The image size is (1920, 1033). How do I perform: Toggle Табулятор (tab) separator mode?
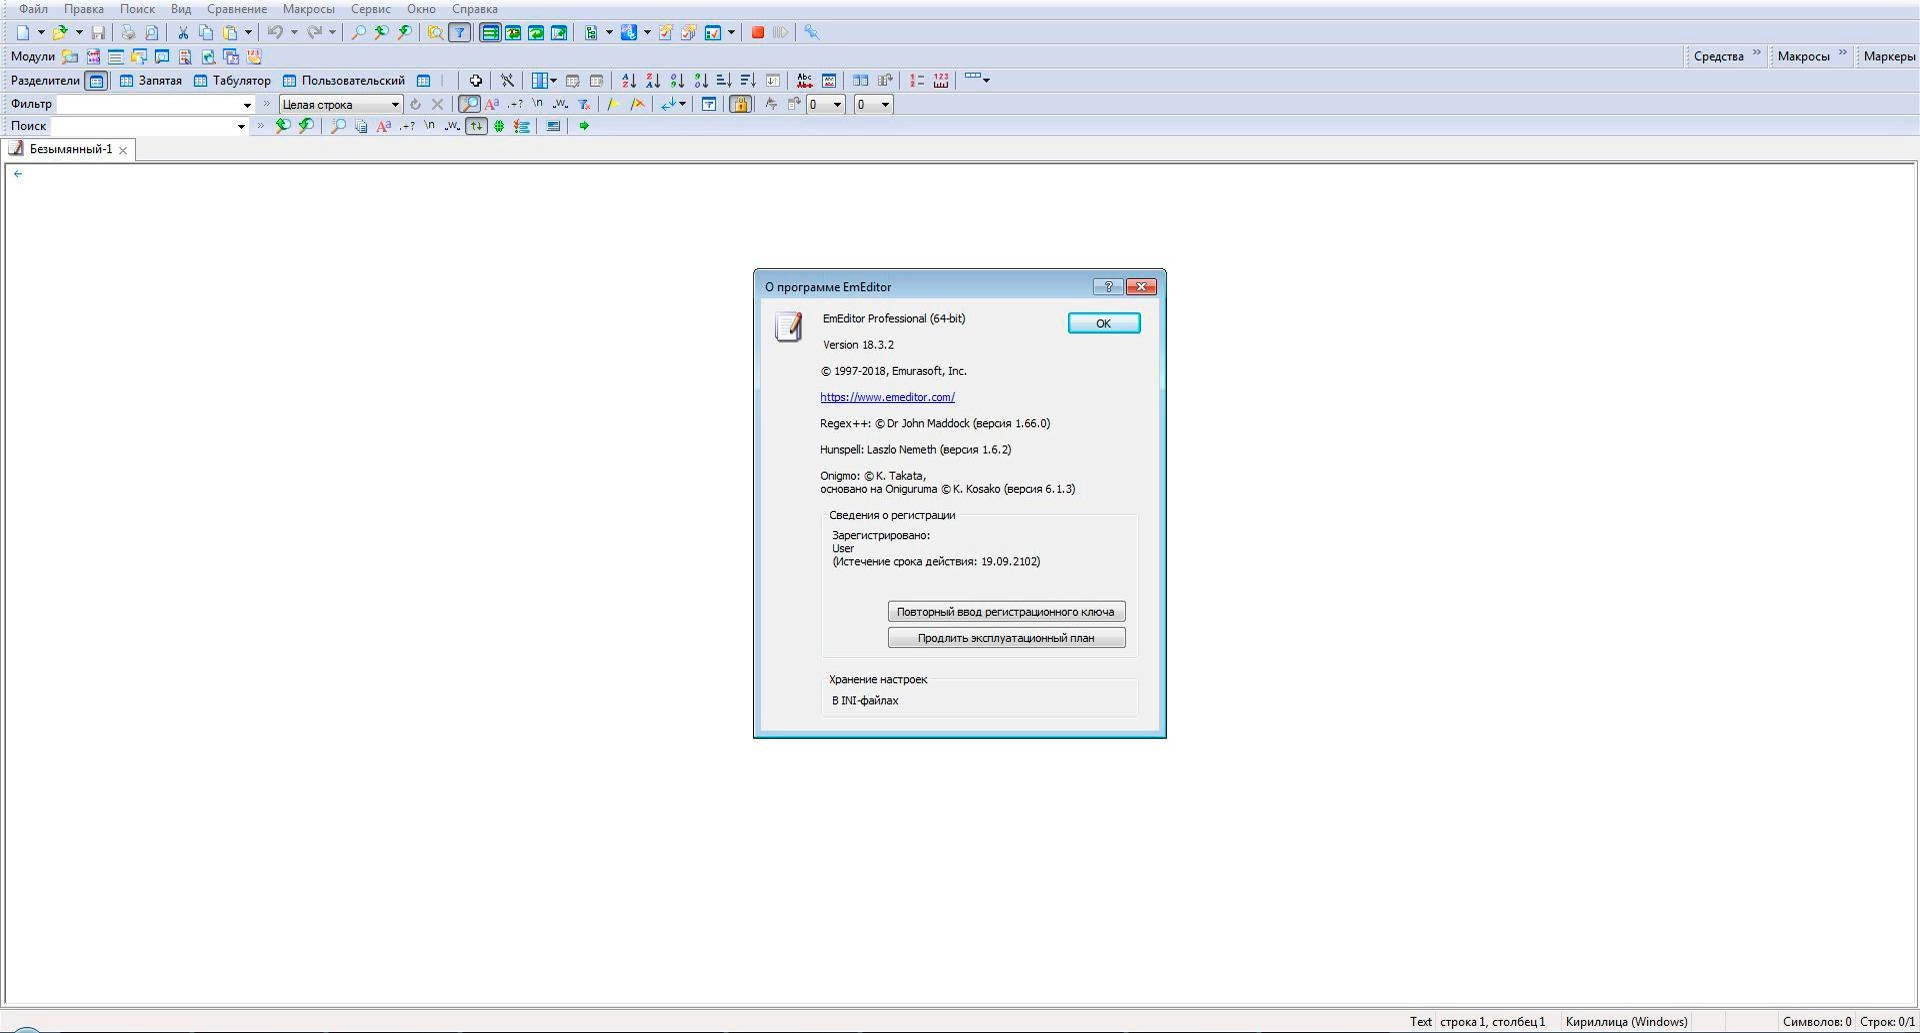pos(232,80)
